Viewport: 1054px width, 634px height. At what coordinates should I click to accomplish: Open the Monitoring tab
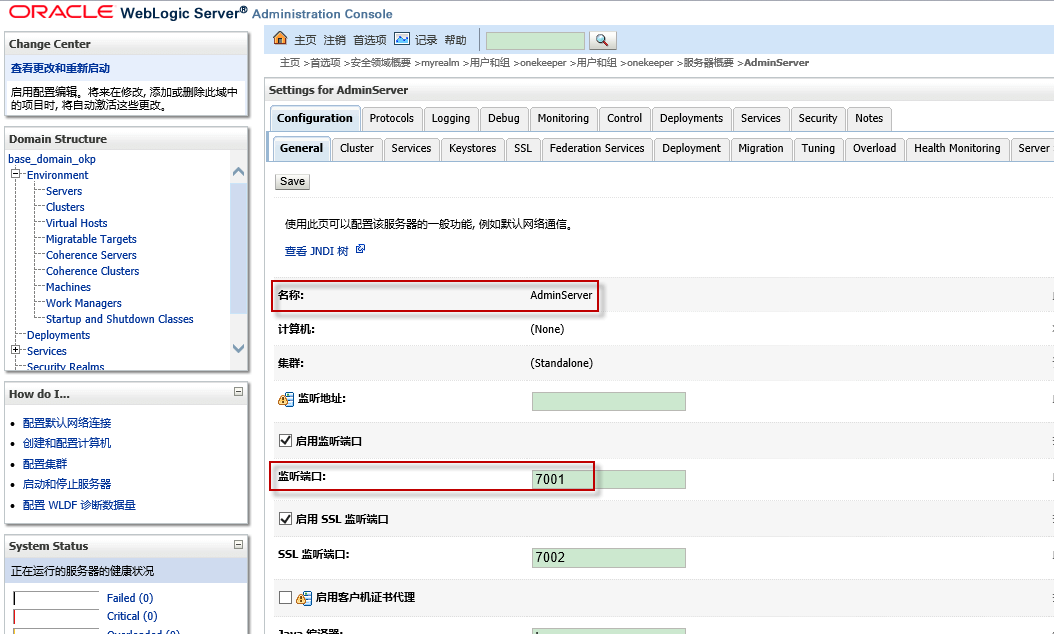click(563, 118)
